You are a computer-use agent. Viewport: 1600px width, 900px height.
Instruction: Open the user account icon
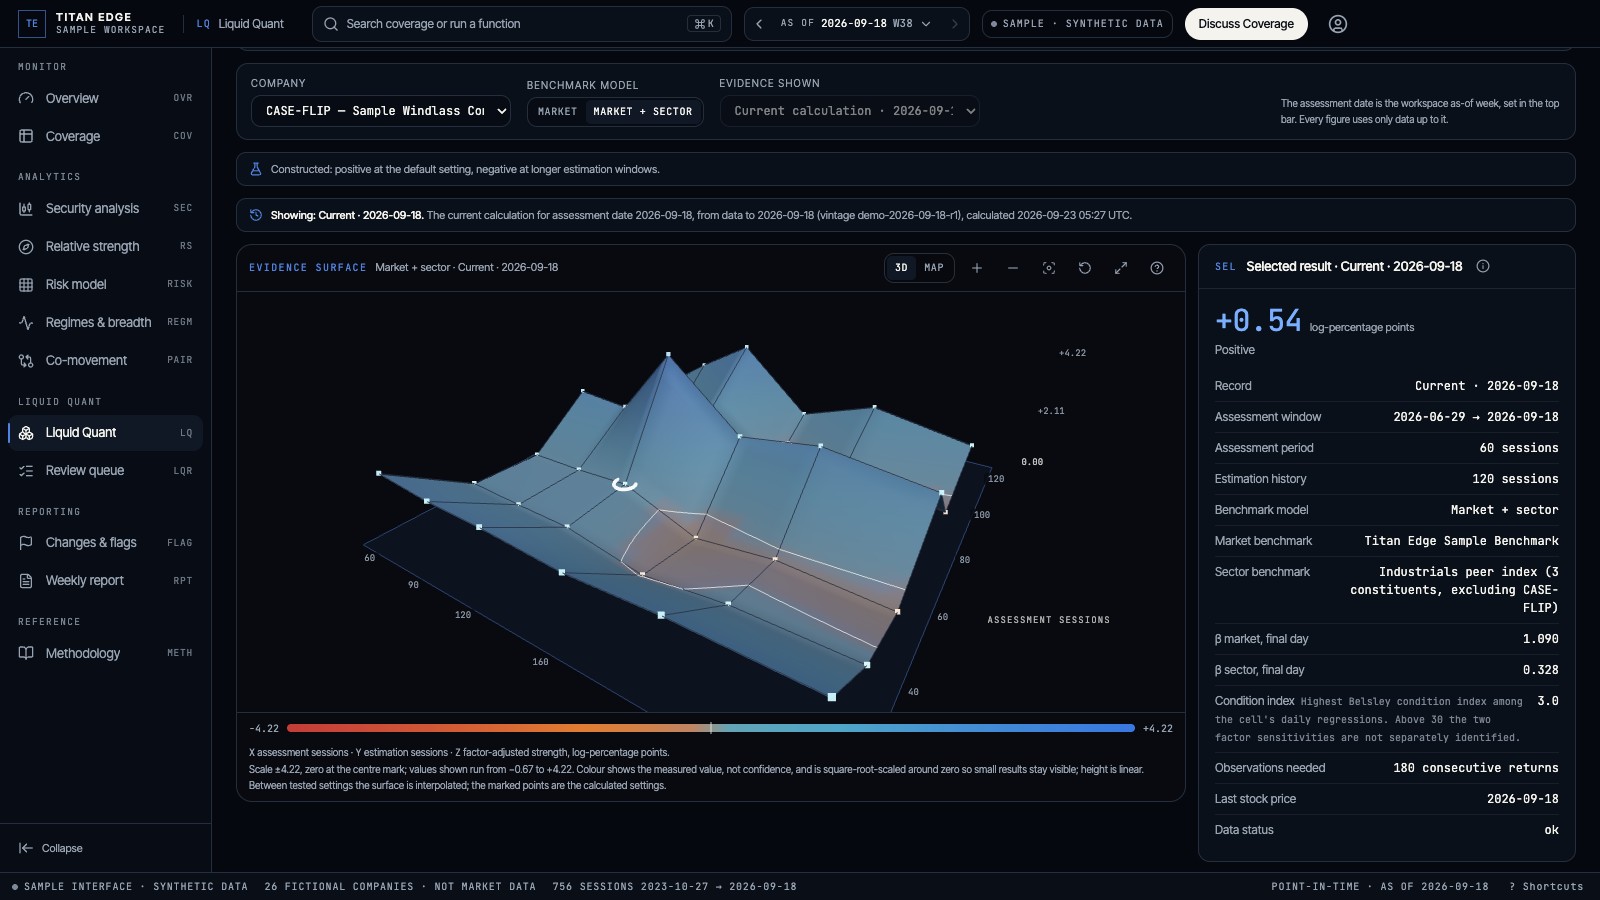pos(1338,24)
